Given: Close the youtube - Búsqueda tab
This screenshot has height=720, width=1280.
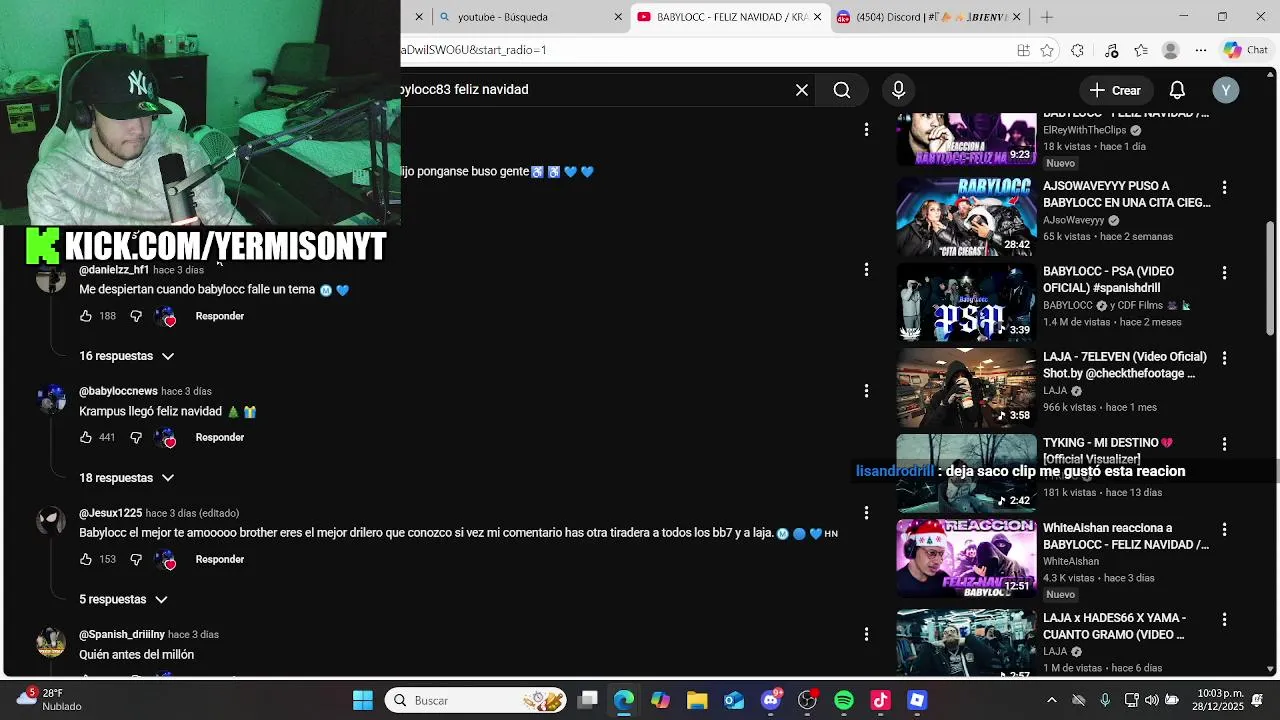Looking at the screenshot, I should [618, 17].
